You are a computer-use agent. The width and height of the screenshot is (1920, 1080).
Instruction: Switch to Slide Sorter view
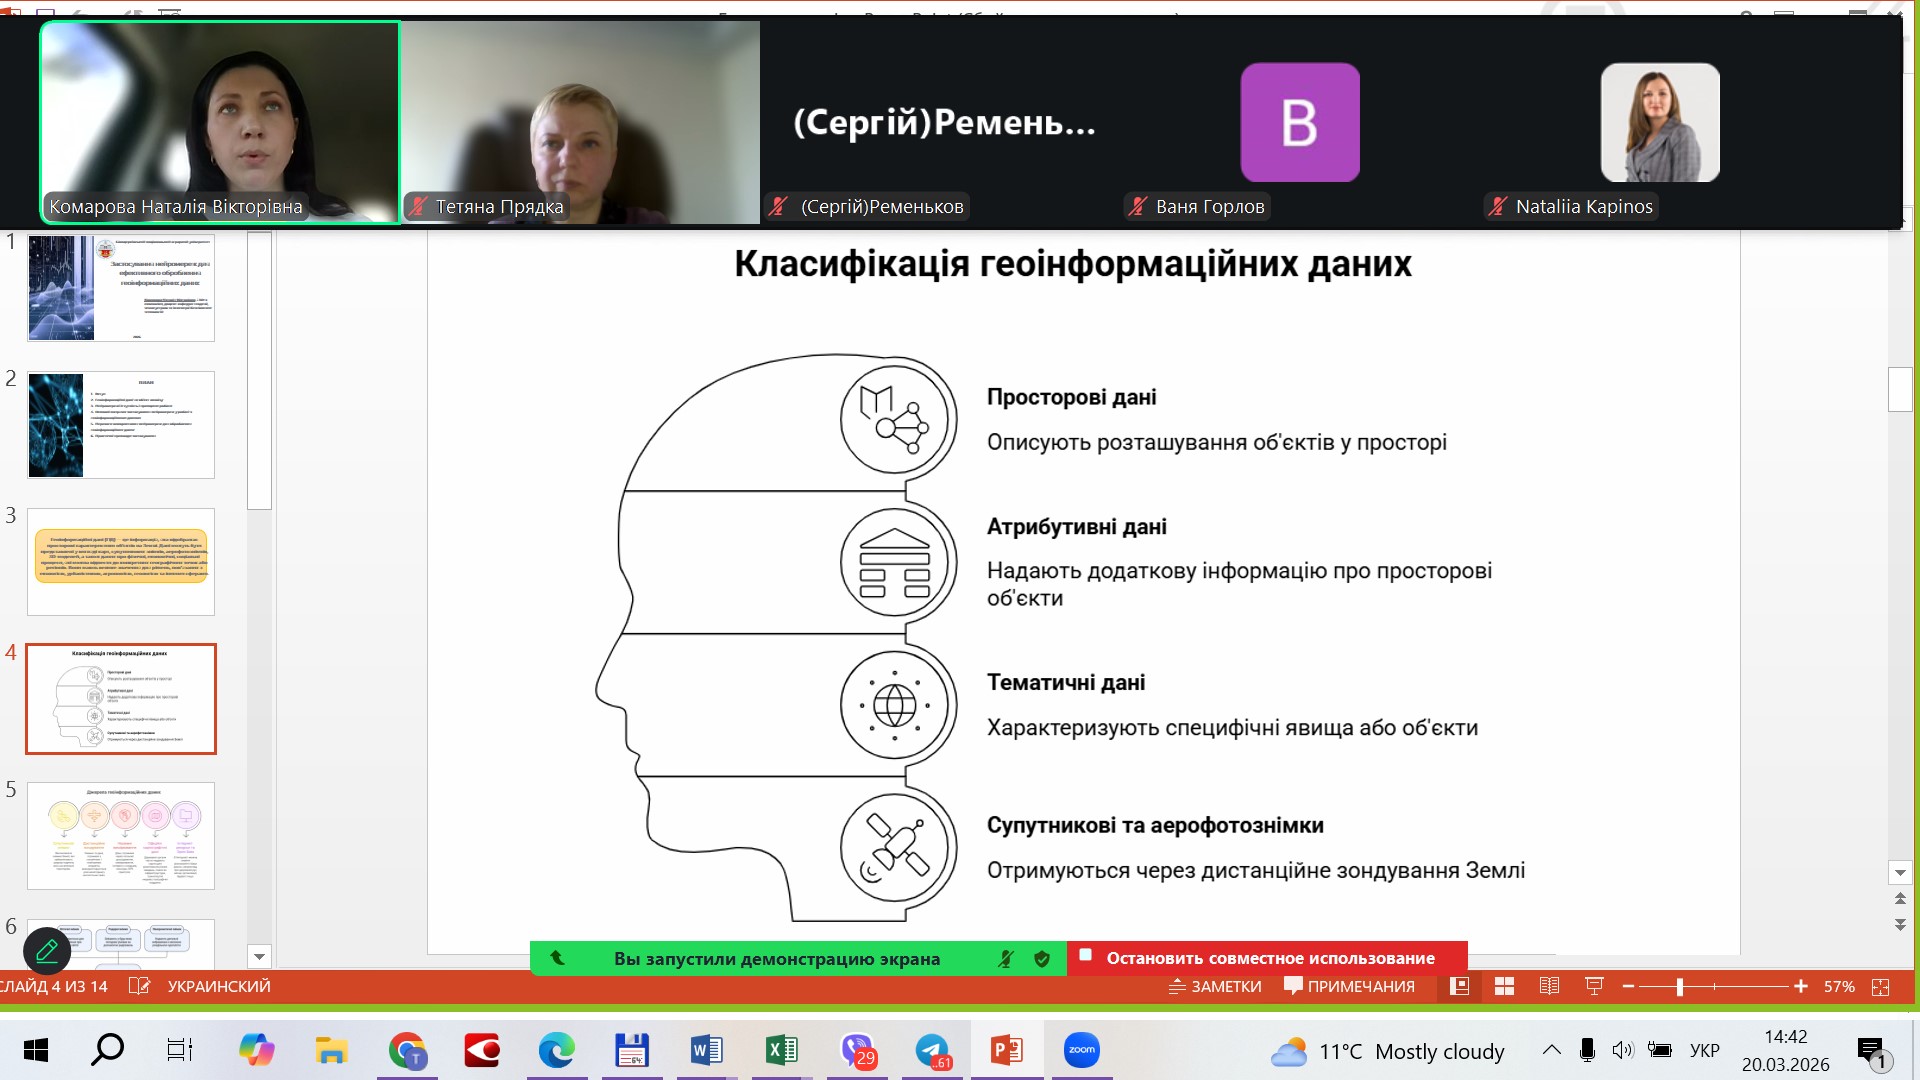[x=1504, y=987]
